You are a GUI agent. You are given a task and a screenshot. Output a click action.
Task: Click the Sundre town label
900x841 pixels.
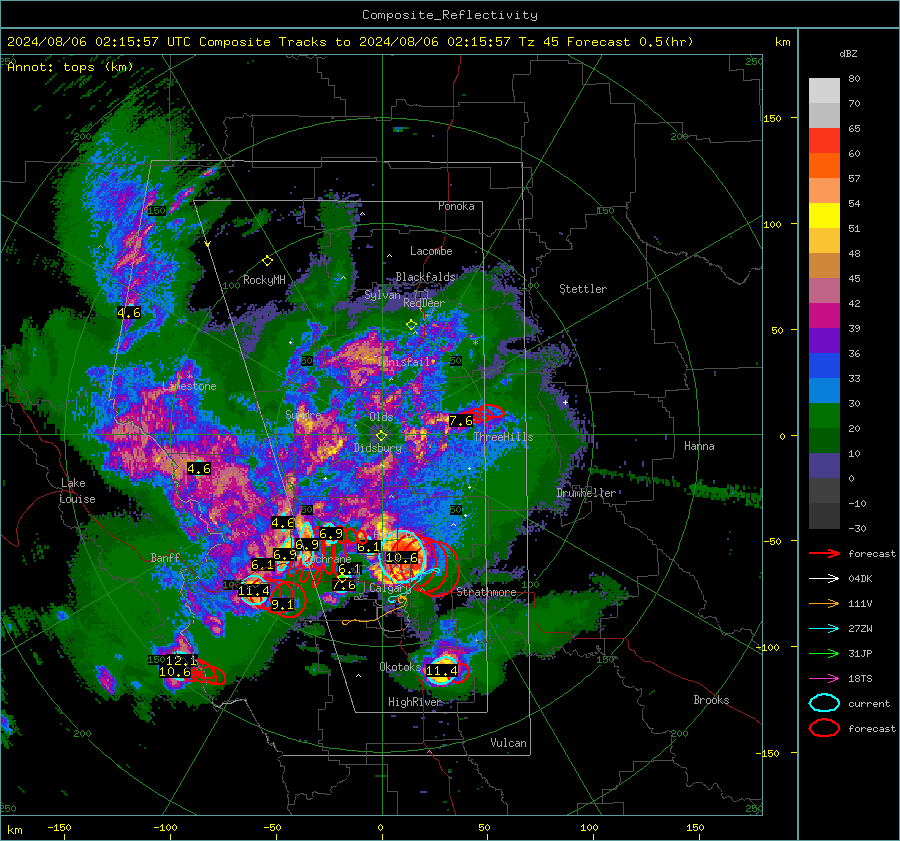[x=303, y=414]
